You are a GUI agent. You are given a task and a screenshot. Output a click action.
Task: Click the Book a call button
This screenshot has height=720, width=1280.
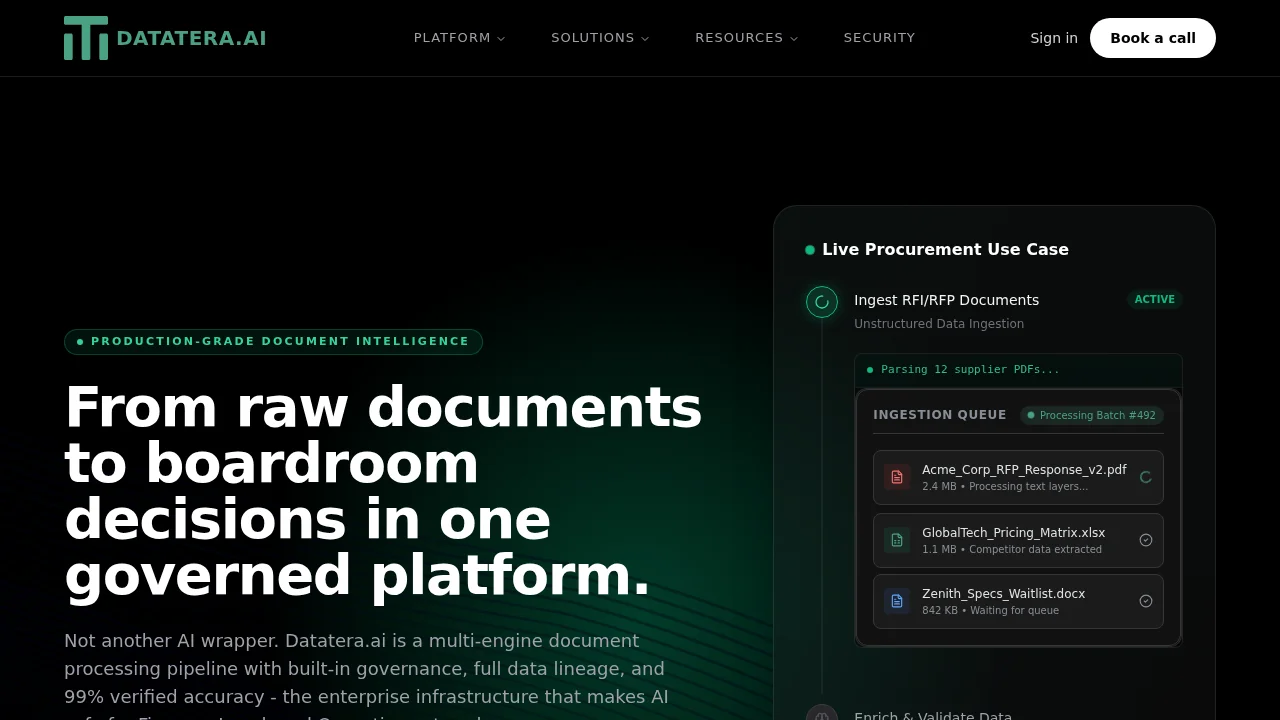pyautogui.click(x=1152, y=37)
